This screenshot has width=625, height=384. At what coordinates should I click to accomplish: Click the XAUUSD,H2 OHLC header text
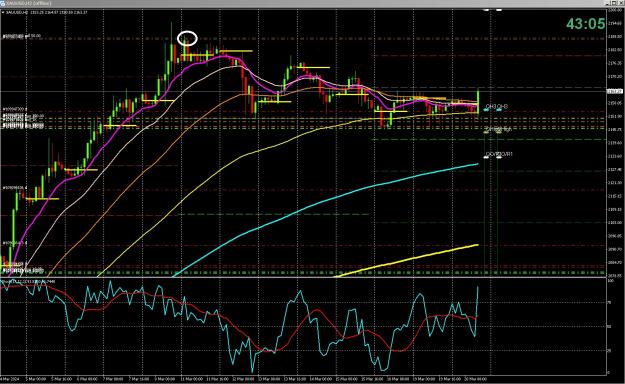point(46,12)
